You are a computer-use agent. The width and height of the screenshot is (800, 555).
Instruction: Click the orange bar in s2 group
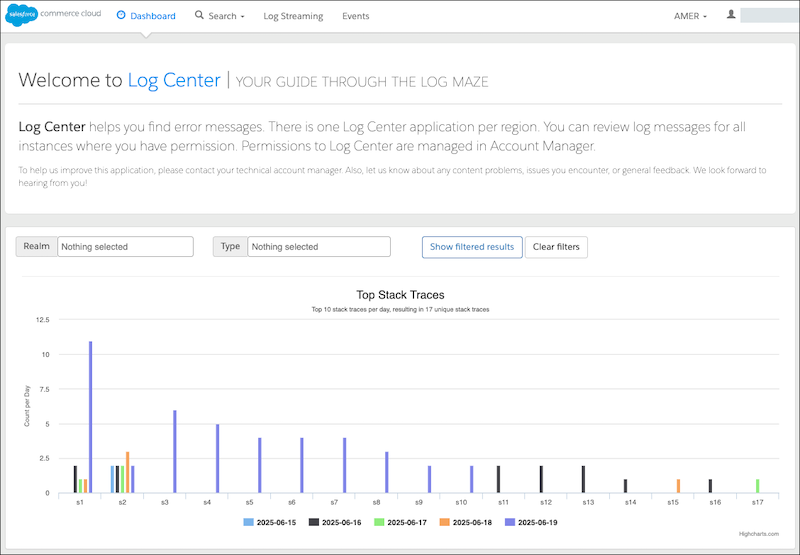[128, 472]
